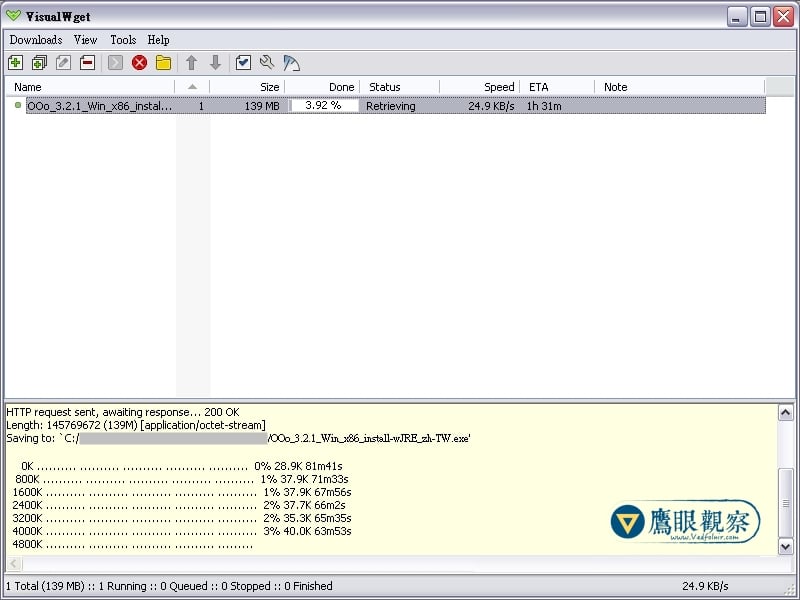
Task: Click the 24.9 KB/s speed cell in row
Action: (x=491, y=106)
